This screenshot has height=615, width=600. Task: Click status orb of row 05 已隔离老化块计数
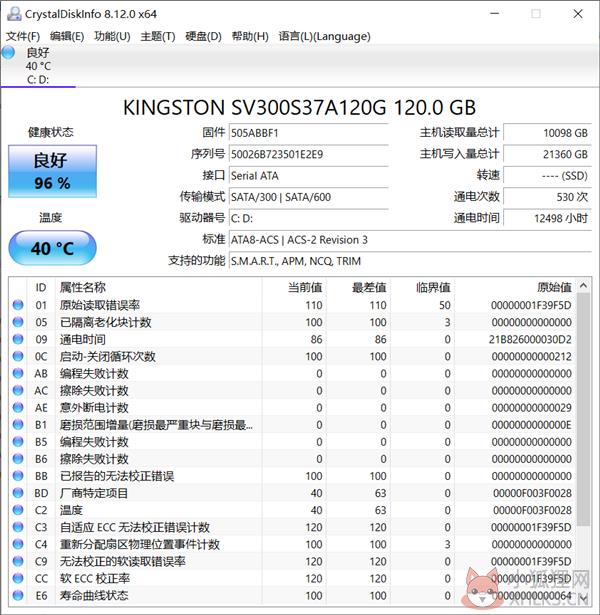coord(18,322)
